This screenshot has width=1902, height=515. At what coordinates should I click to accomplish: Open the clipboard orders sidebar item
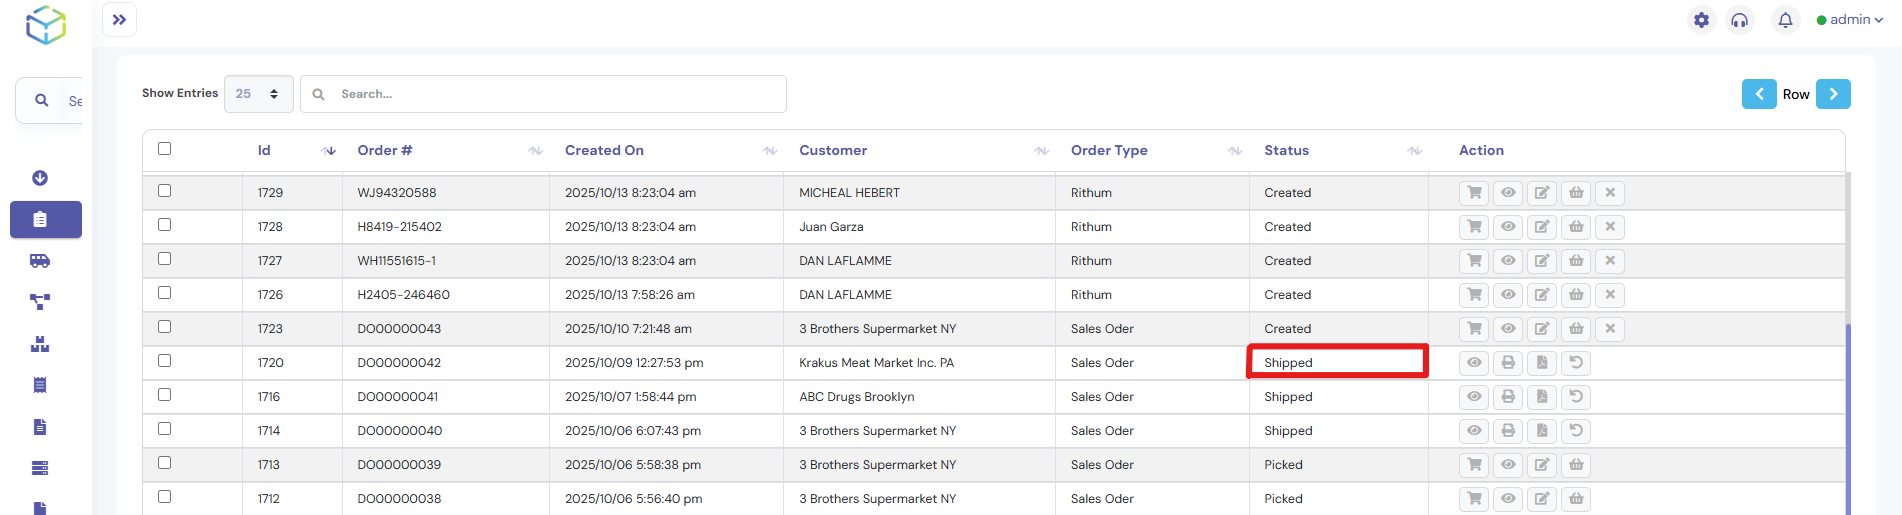tap(46, 220)
